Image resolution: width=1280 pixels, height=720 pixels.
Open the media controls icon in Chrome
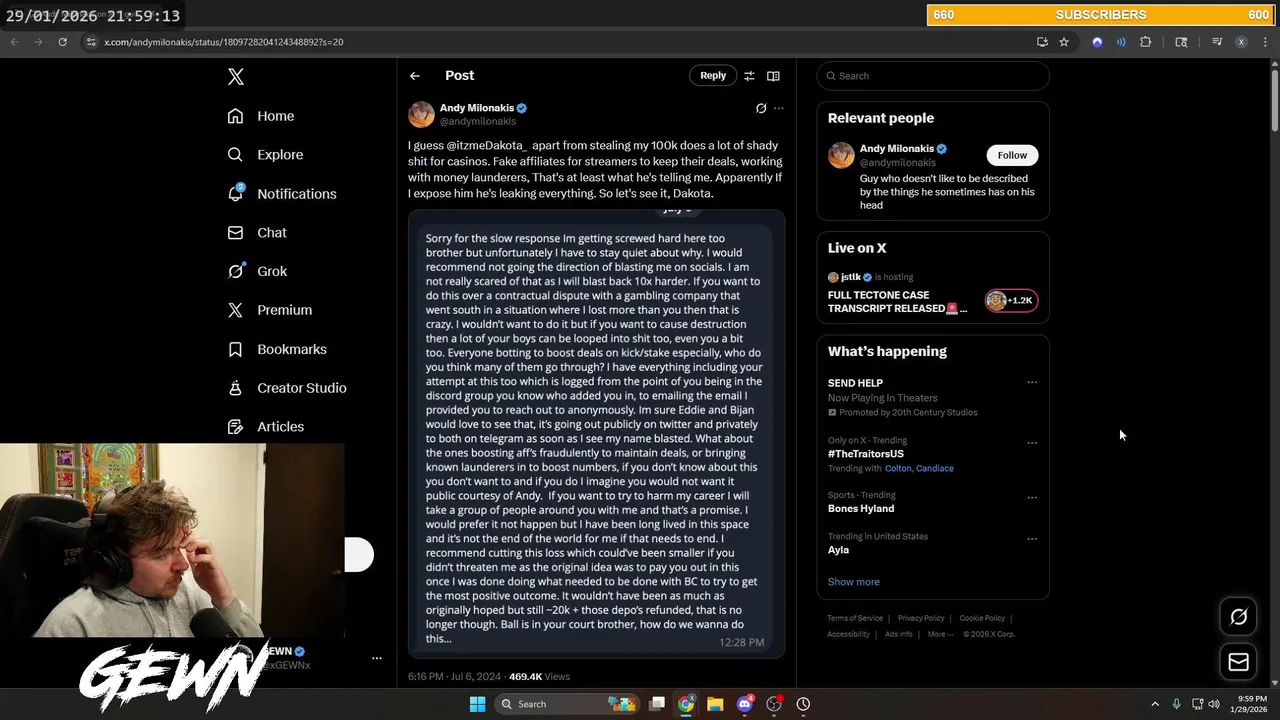click(x=1217, y=42)
